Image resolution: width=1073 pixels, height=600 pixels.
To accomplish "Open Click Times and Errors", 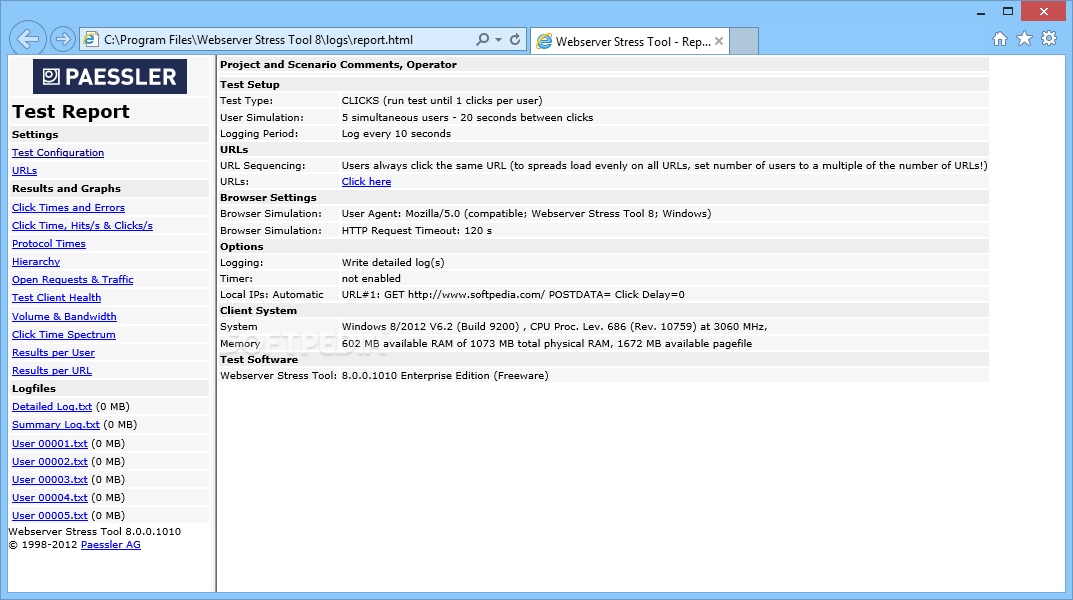I will coord(68,207).
